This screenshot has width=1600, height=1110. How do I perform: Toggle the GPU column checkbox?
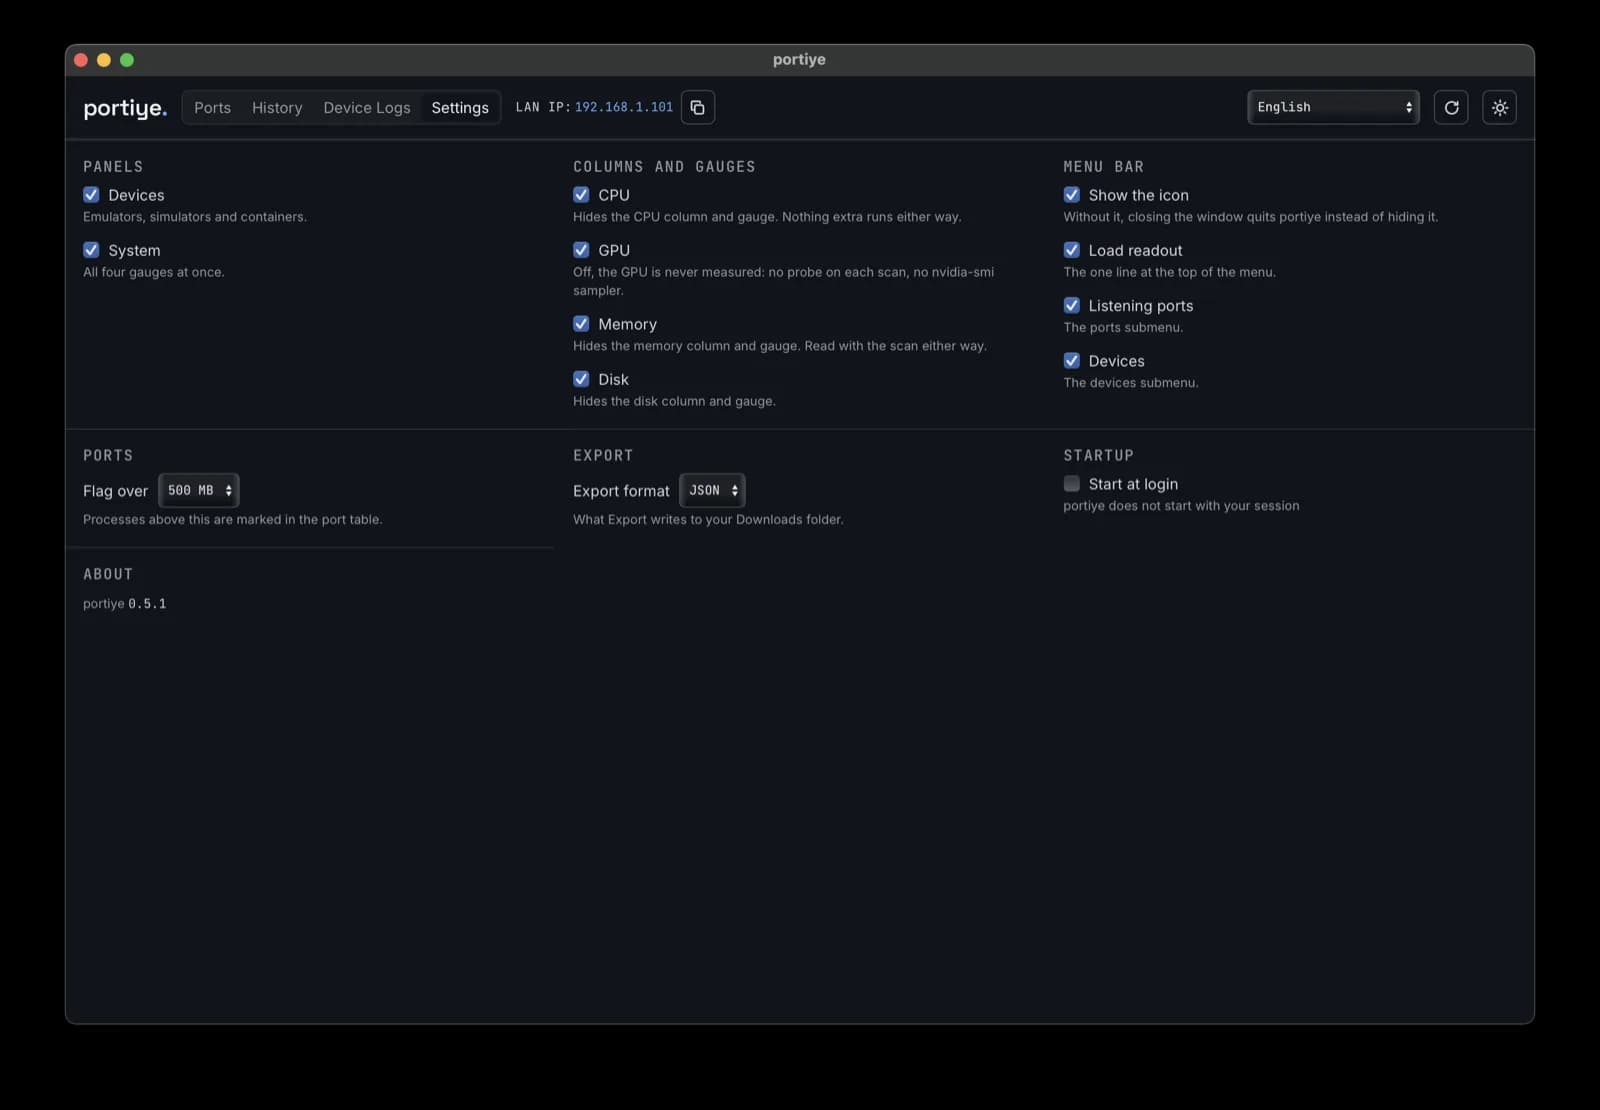pos(581,250)
